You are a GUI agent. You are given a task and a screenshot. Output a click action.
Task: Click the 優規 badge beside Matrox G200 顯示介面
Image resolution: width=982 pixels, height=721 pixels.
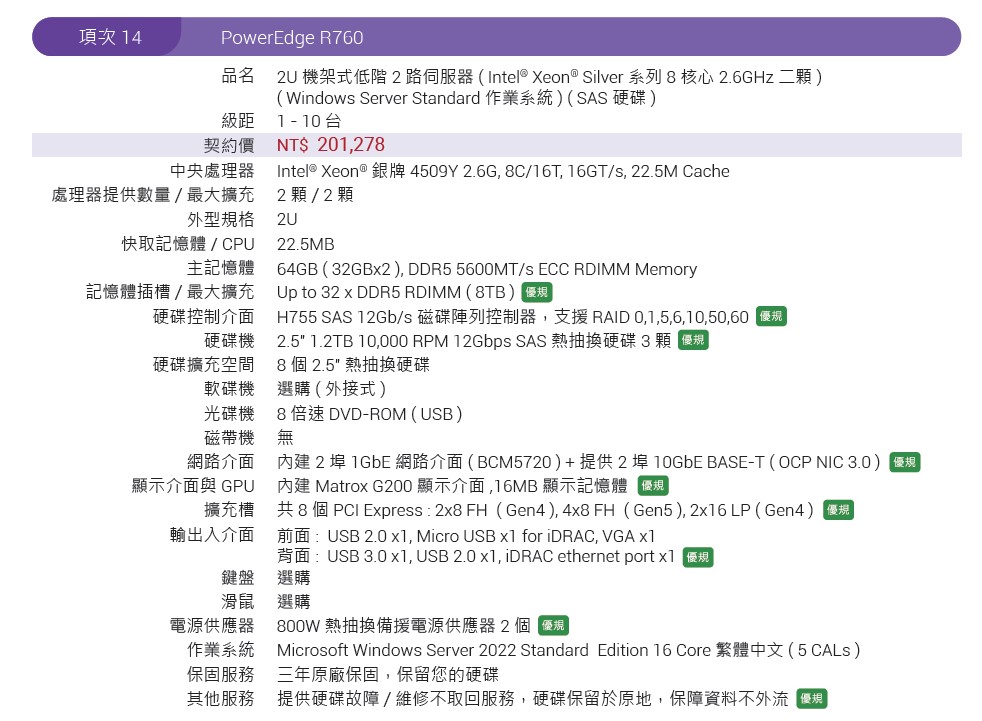[x=653, y=485]
